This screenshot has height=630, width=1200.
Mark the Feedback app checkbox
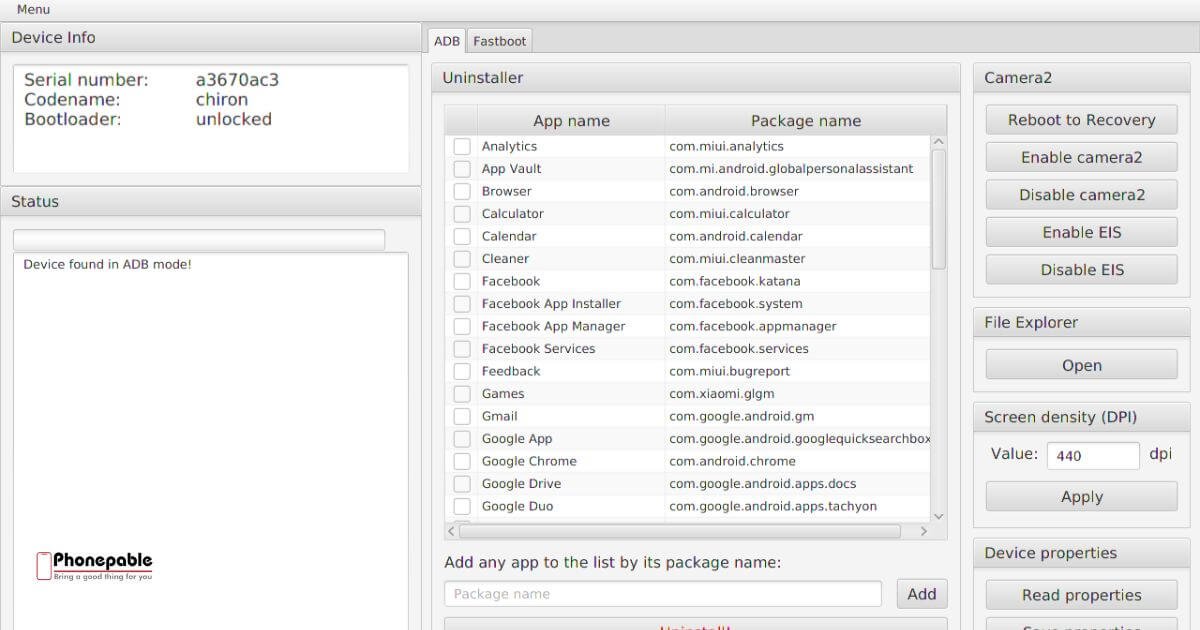[x=462, y=371]
